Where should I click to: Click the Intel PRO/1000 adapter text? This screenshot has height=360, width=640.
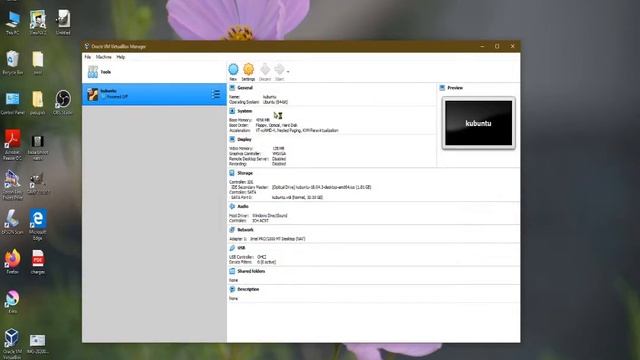(x=278, y=239)
